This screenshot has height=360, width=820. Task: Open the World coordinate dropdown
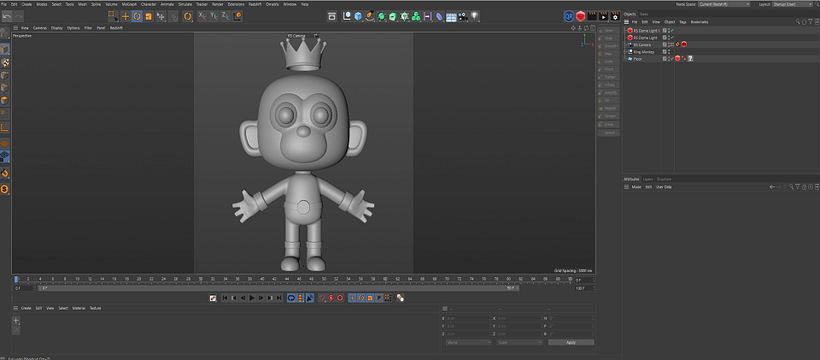coord(469,342)
